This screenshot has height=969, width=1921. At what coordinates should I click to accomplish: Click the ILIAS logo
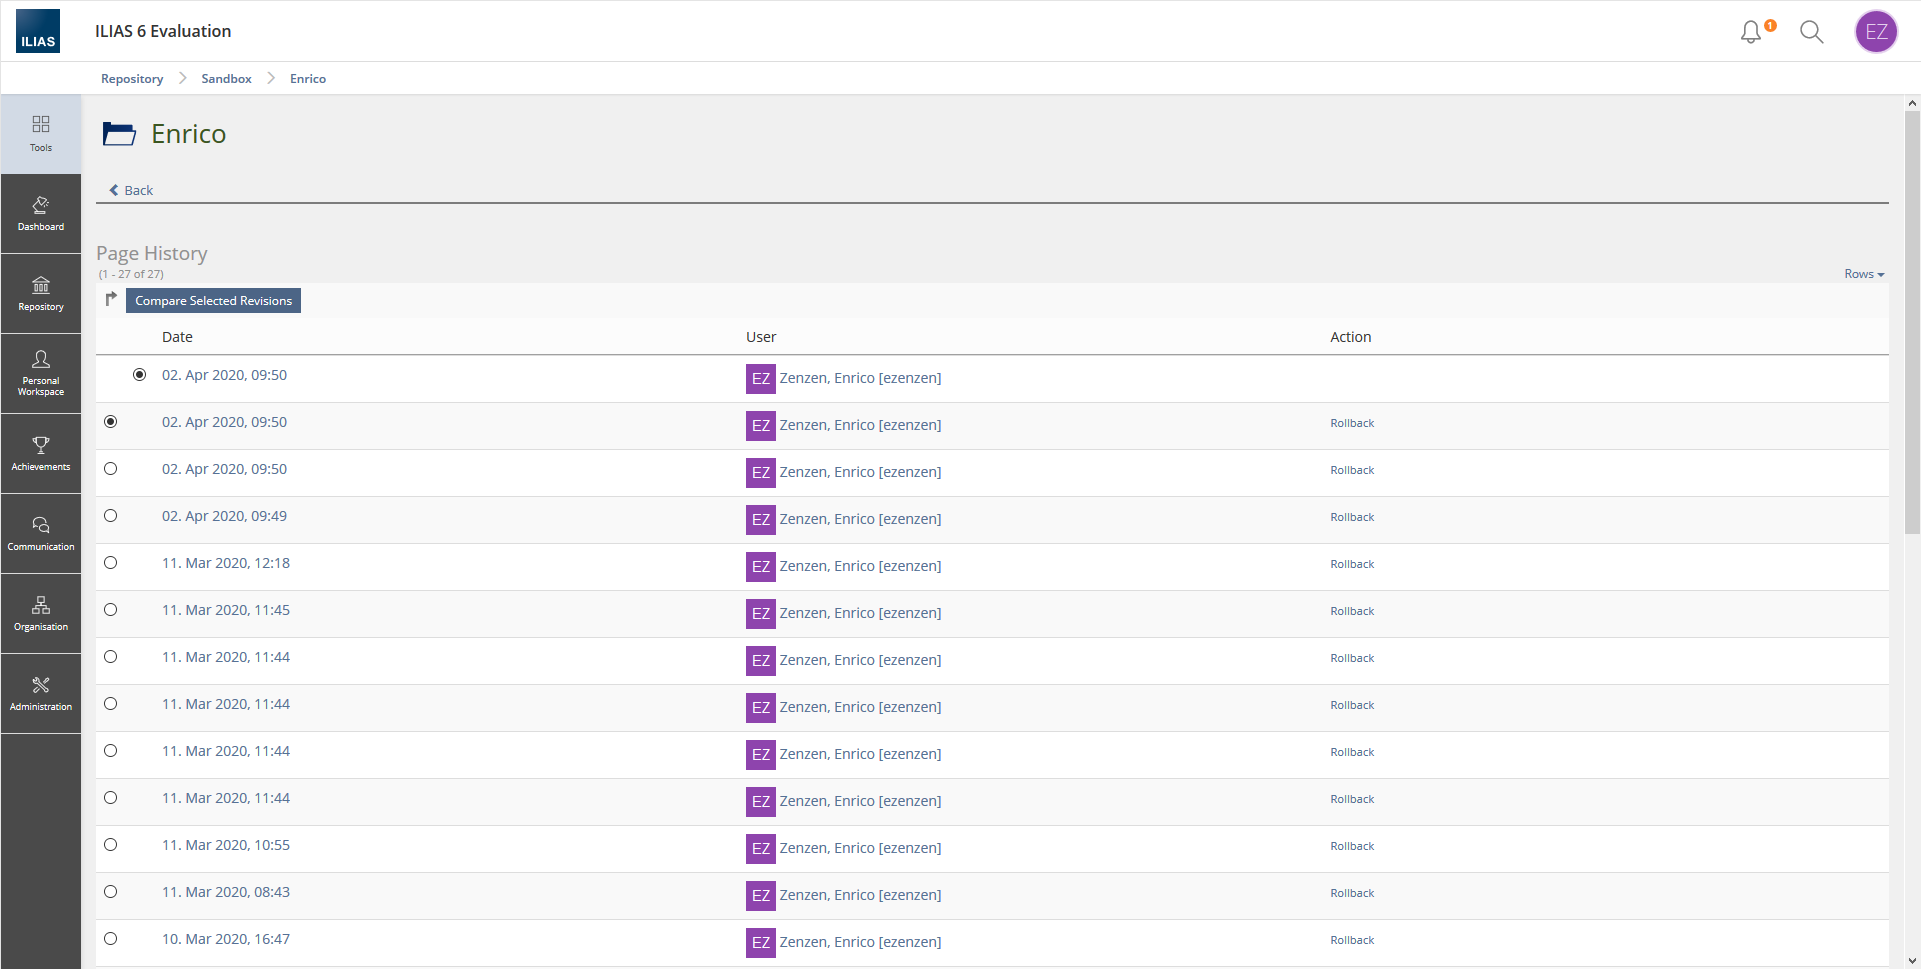coord(38,31)
